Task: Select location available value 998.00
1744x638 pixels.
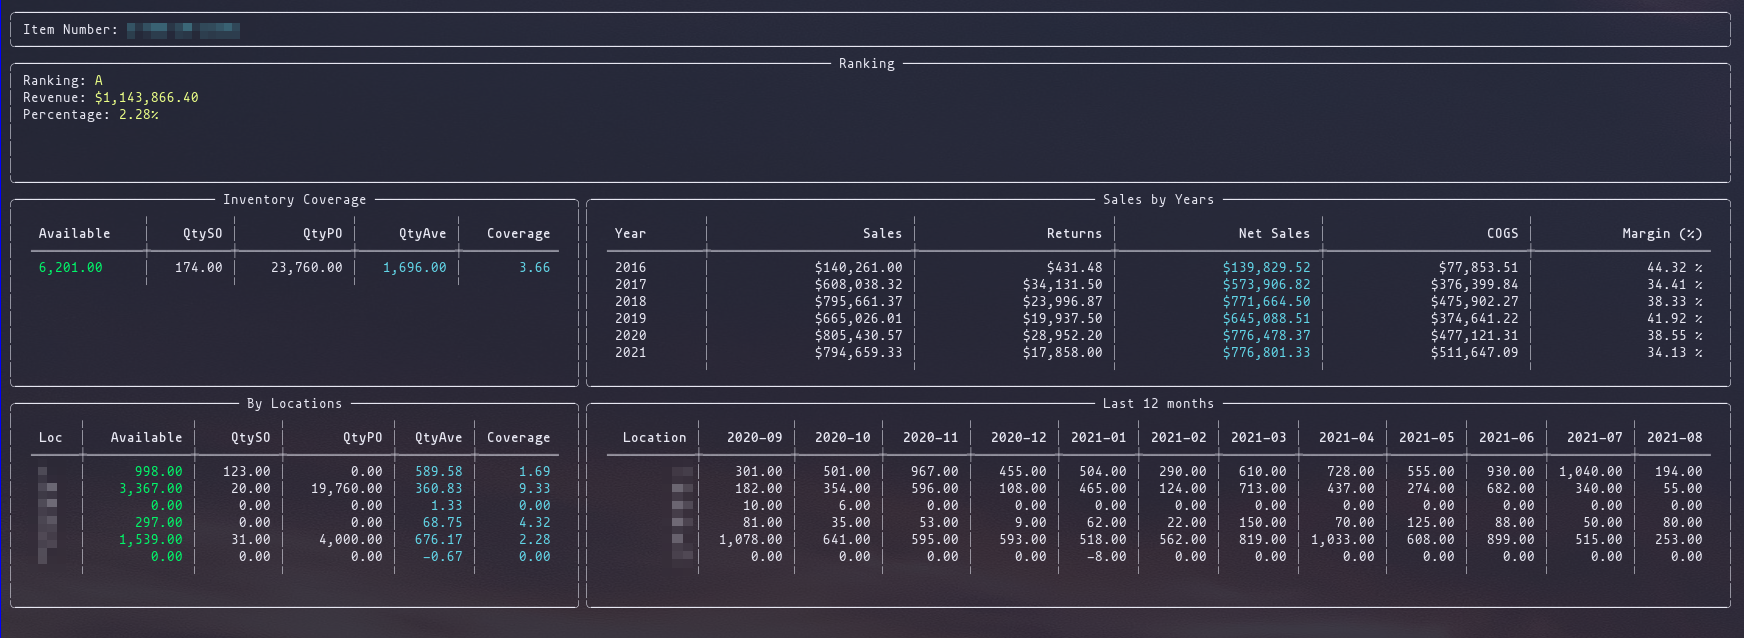Action: 159,472
